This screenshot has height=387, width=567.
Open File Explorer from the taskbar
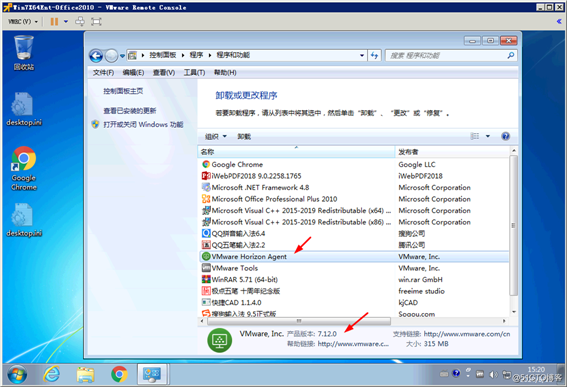click(x=85, y=375)
